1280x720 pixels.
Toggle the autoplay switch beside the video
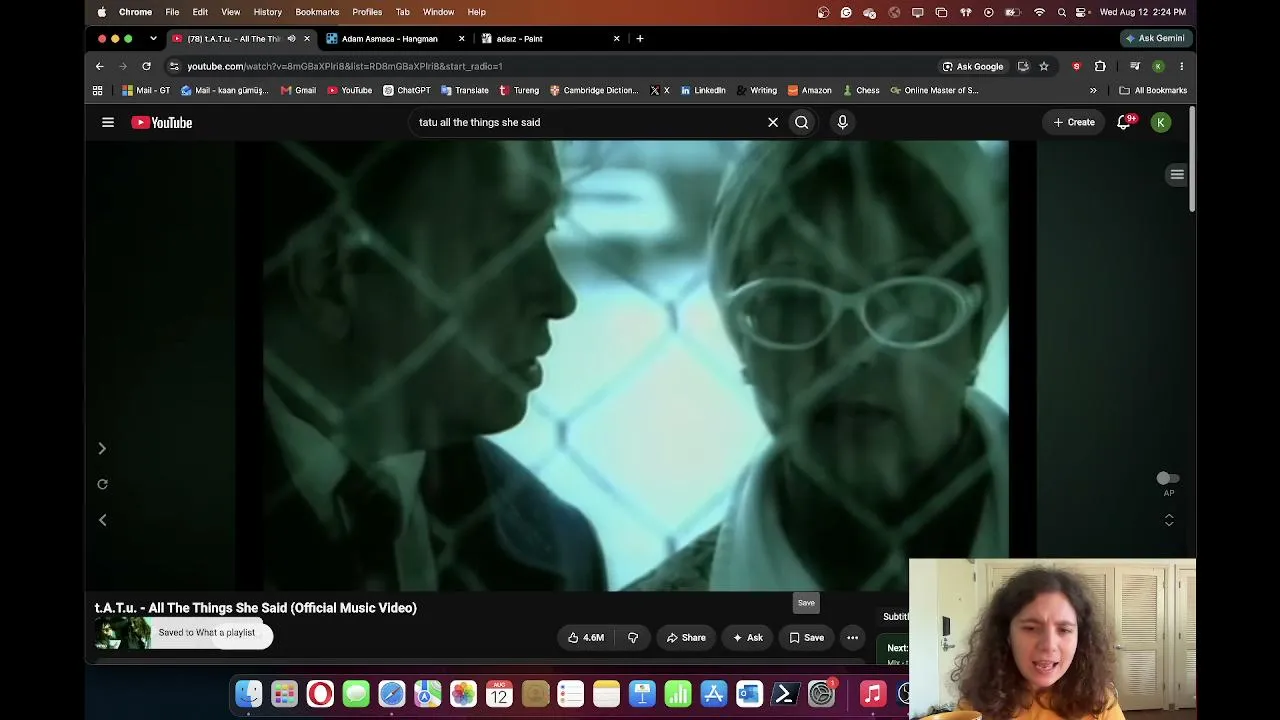coord(1168,479)
